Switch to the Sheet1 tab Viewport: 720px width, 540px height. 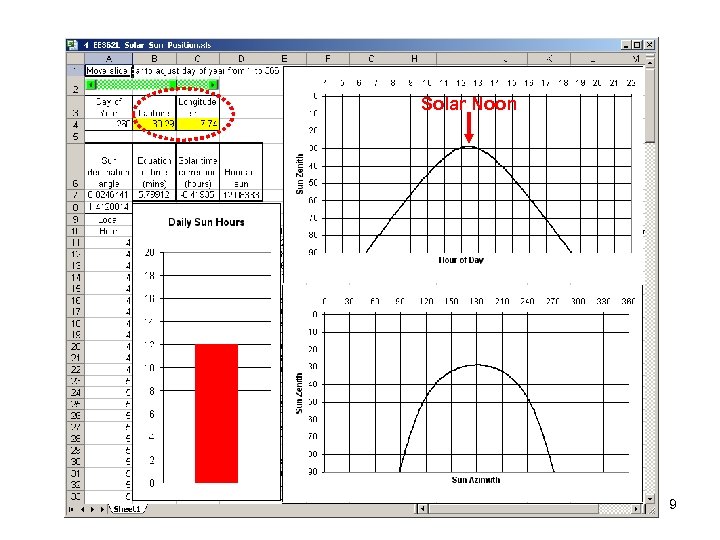[x=127, y=509]
